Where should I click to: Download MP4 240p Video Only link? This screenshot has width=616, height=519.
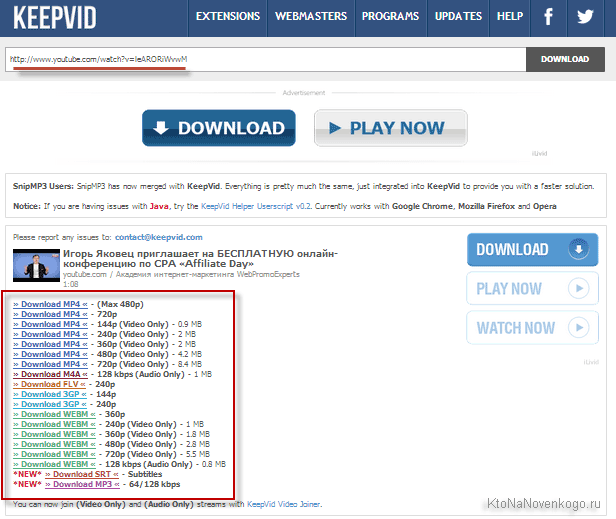[x=50, y=334]
